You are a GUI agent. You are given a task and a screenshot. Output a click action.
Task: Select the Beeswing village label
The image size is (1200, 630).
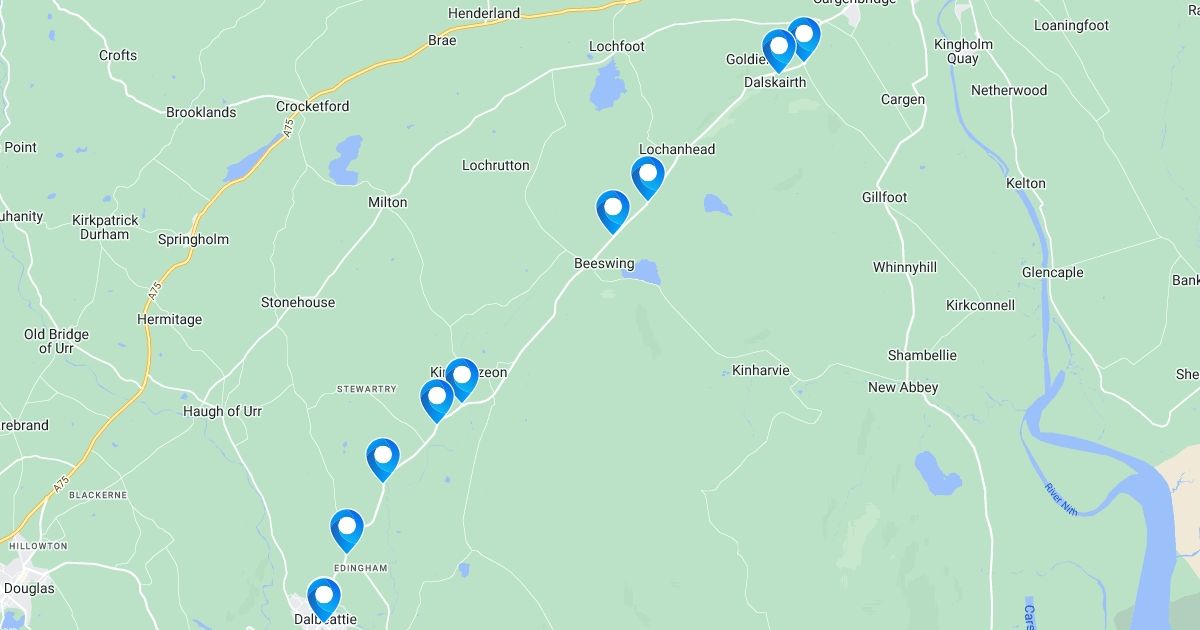click(604, 263)
